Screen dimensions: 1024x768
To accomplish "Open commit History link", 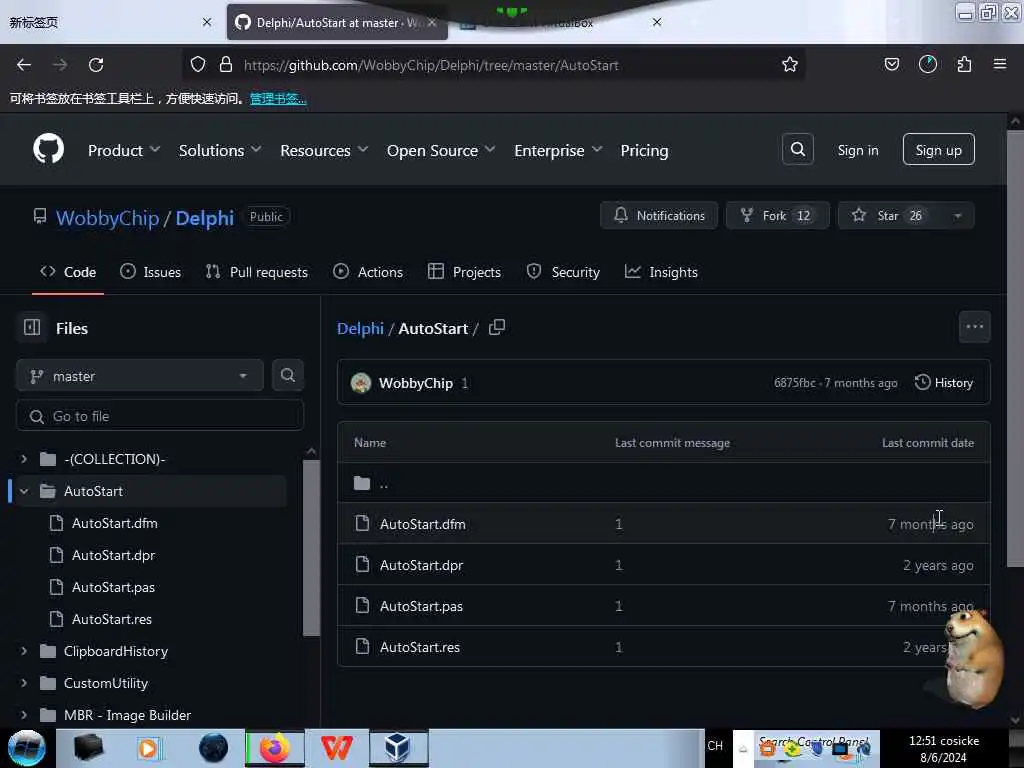I will click(944, 383).
